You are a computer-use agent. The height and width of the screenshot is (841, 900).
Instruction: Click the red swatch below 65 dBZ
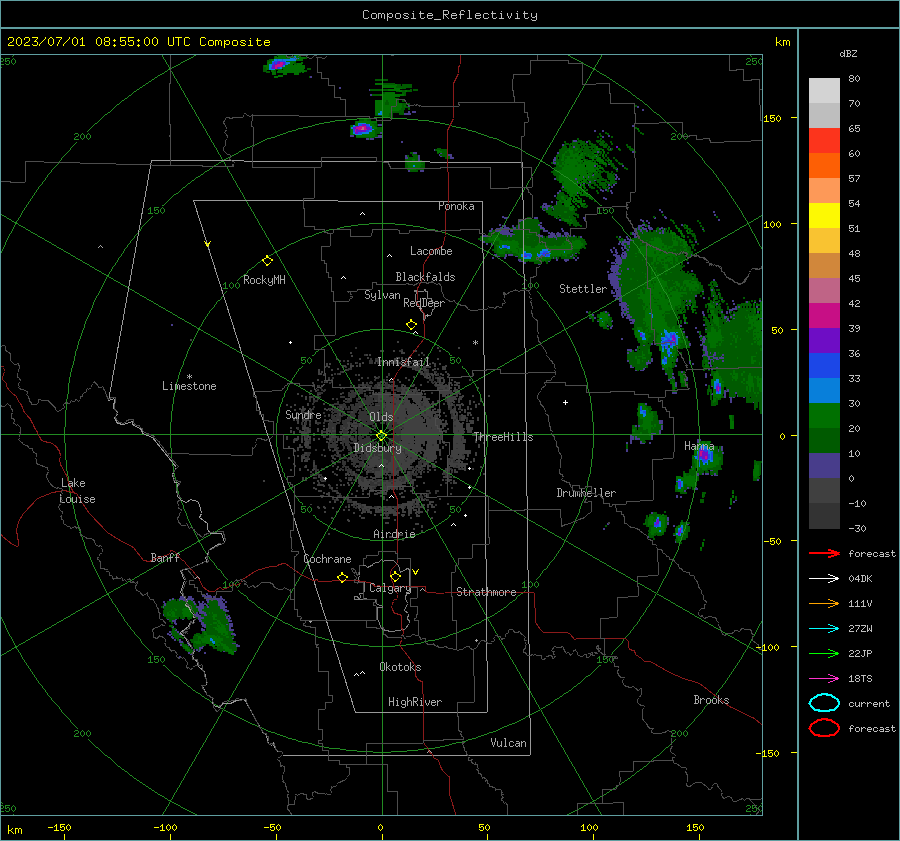824,141
